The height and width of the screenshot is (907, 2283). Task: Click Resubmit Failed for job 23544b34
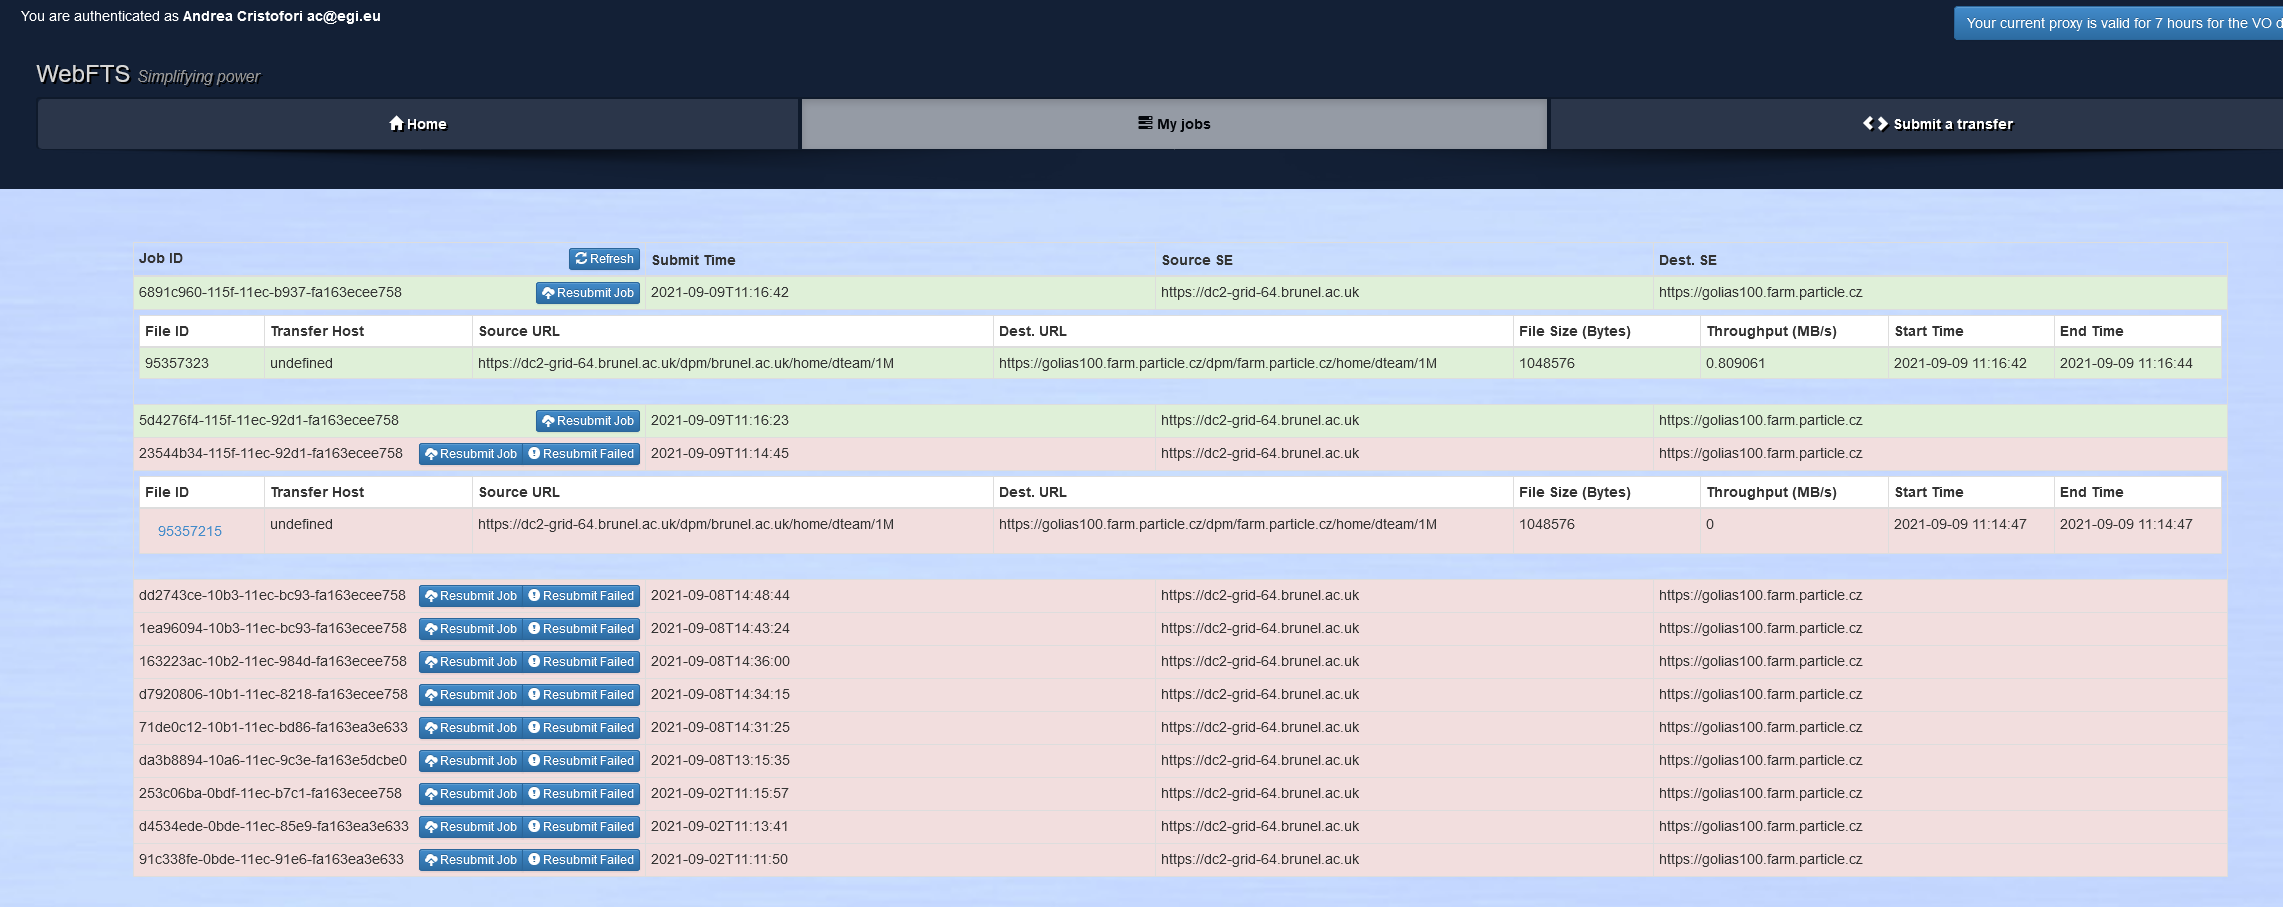click(581, 454)
